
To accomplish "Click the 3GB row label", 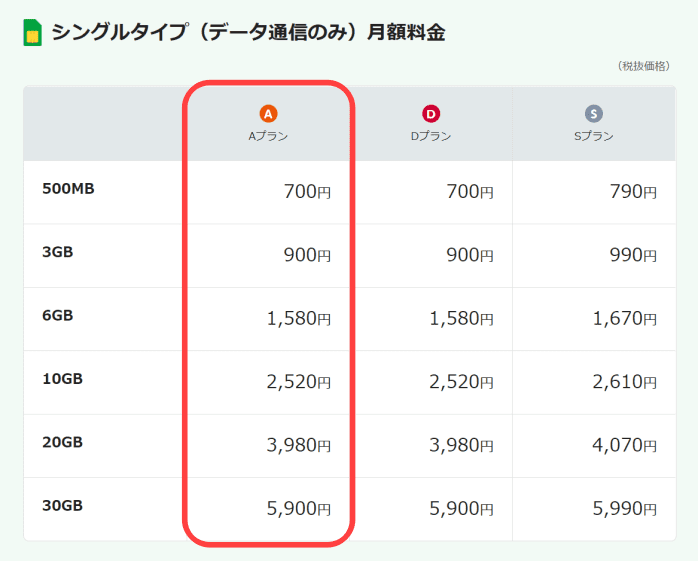I will [57, 252].
